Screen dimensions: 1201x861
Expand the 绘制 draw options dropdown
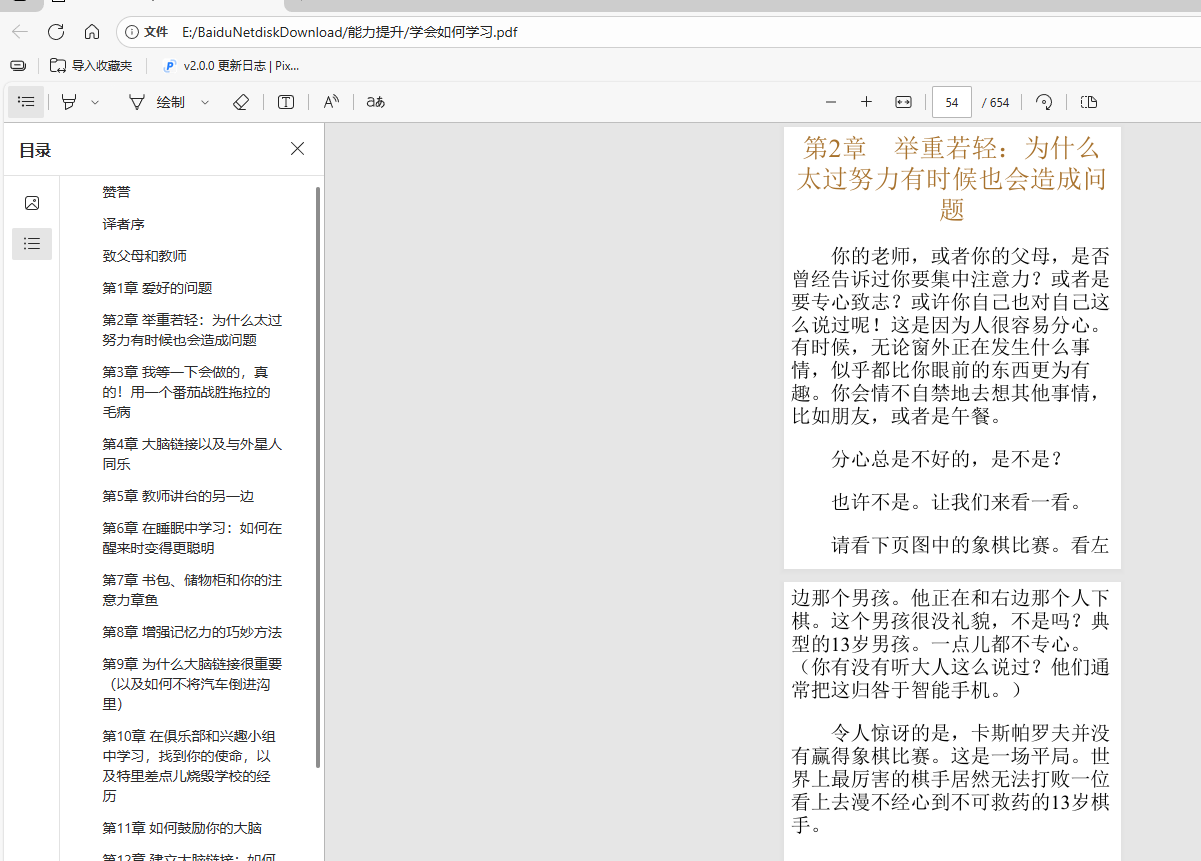coord(205,102)
